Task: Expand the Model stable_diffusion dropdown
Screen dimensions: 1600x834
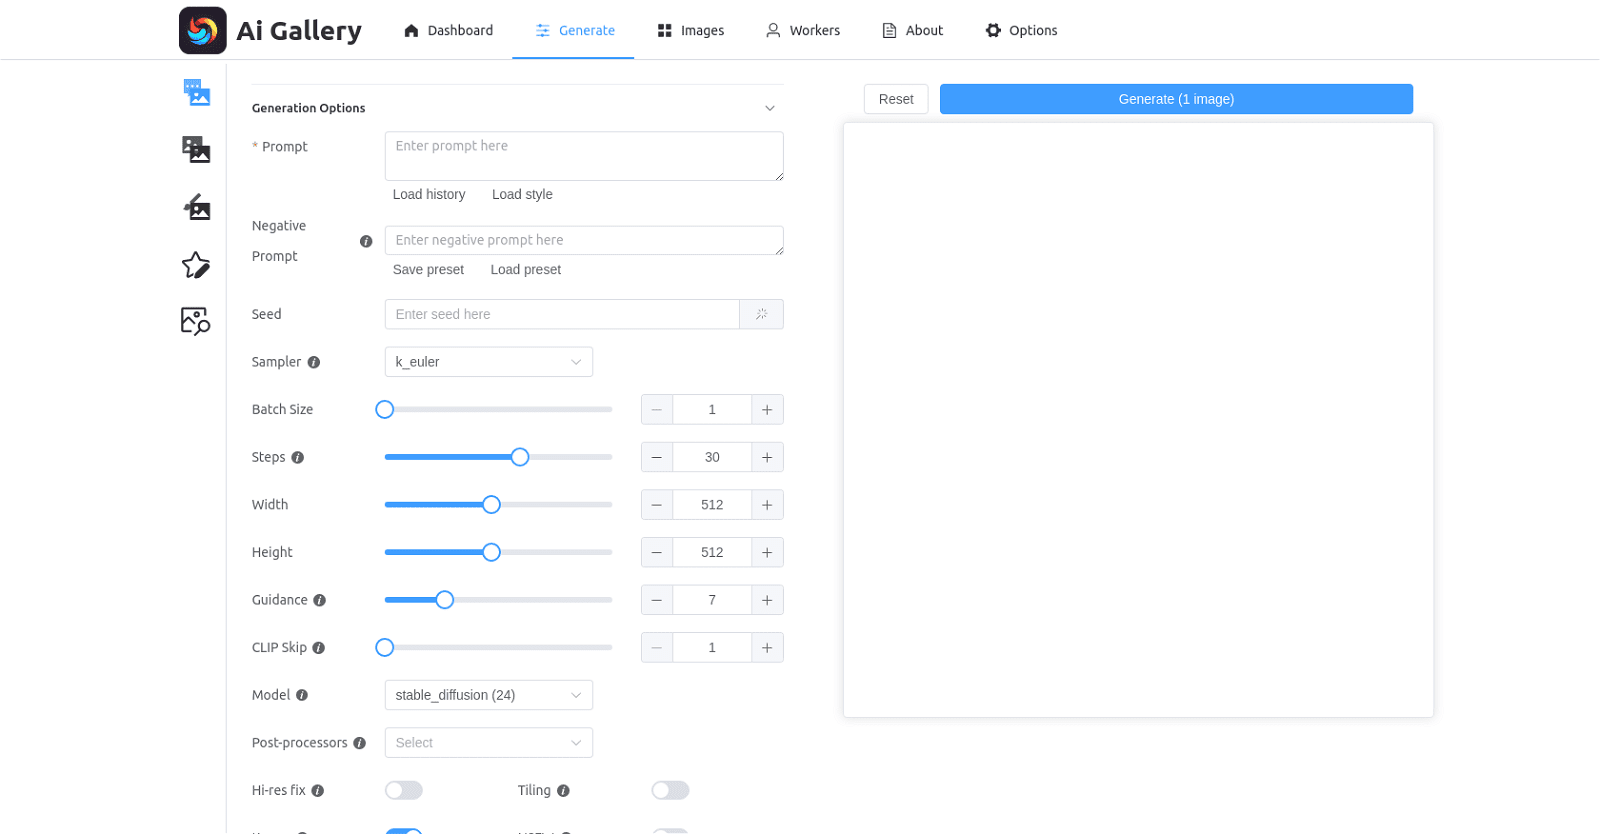Action: (x=488, y=695)
